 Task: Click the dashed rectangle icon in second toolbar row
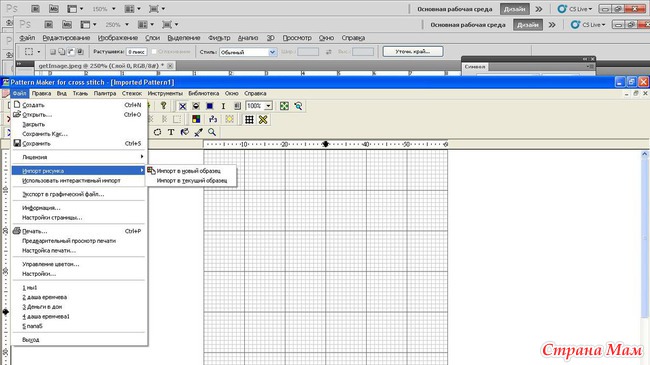[x=177, y=119]
